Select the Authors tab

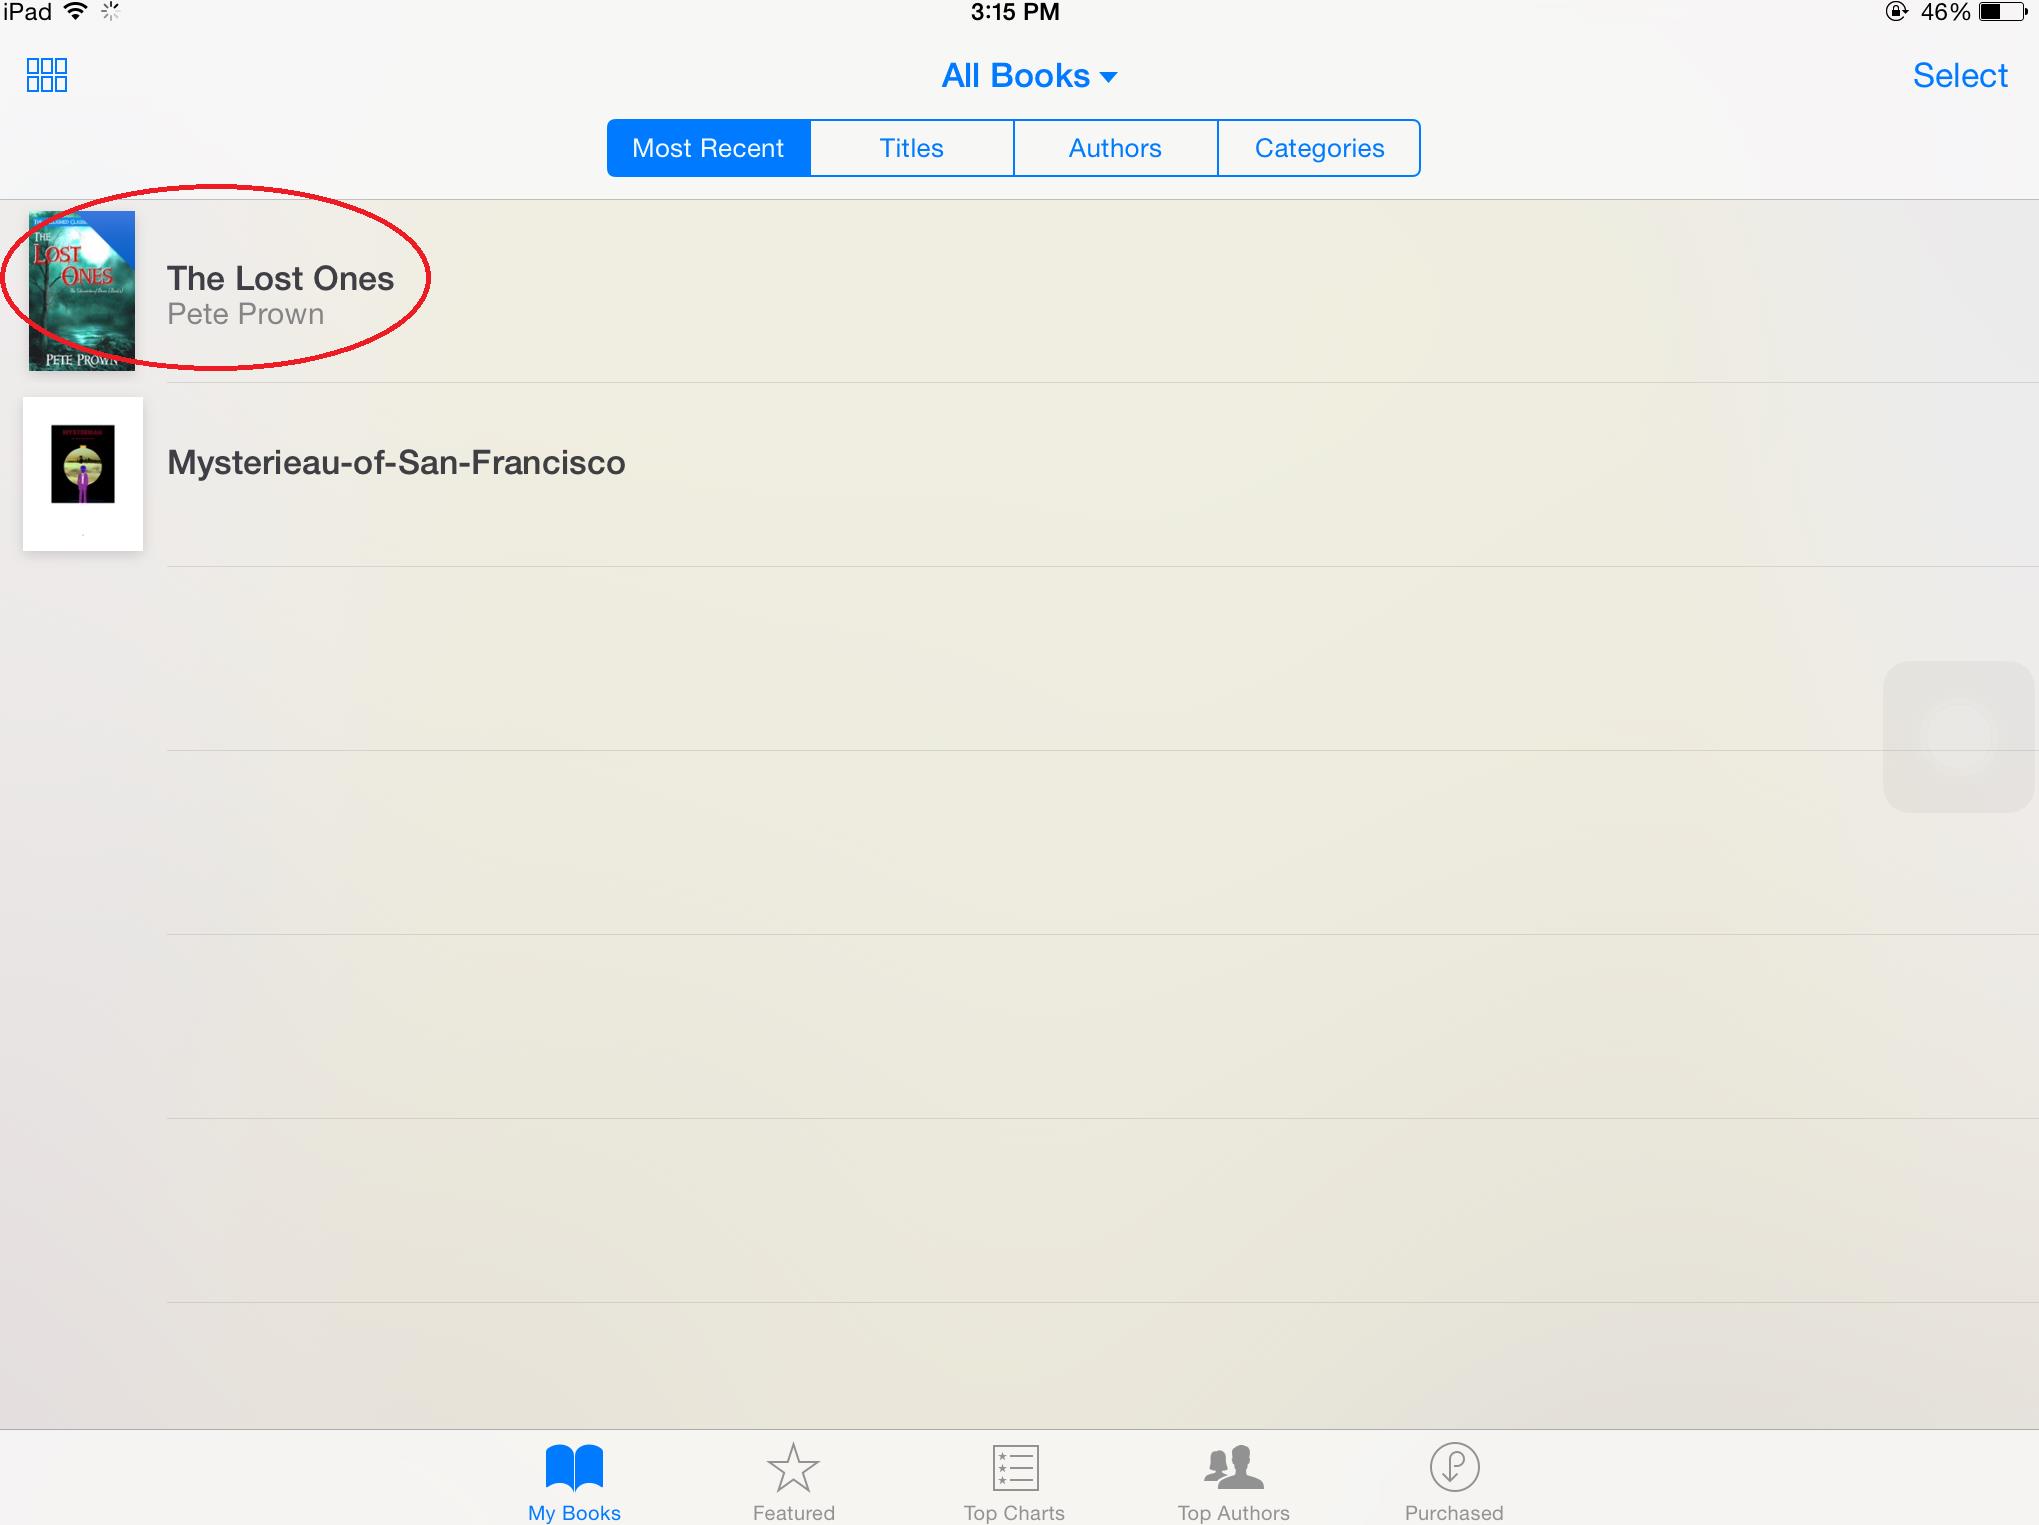pos(1115,147)
